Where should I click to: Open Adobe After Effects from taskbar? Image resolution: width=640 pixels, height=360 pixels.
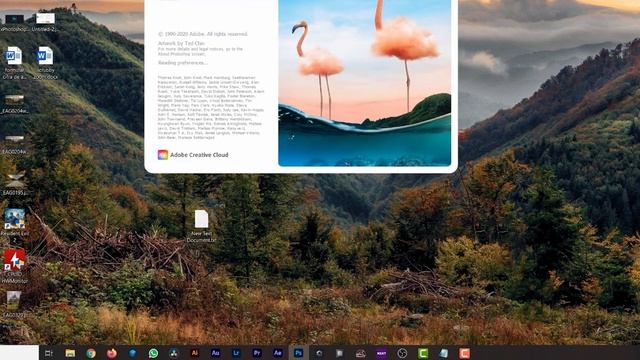(x=278, y=353)
